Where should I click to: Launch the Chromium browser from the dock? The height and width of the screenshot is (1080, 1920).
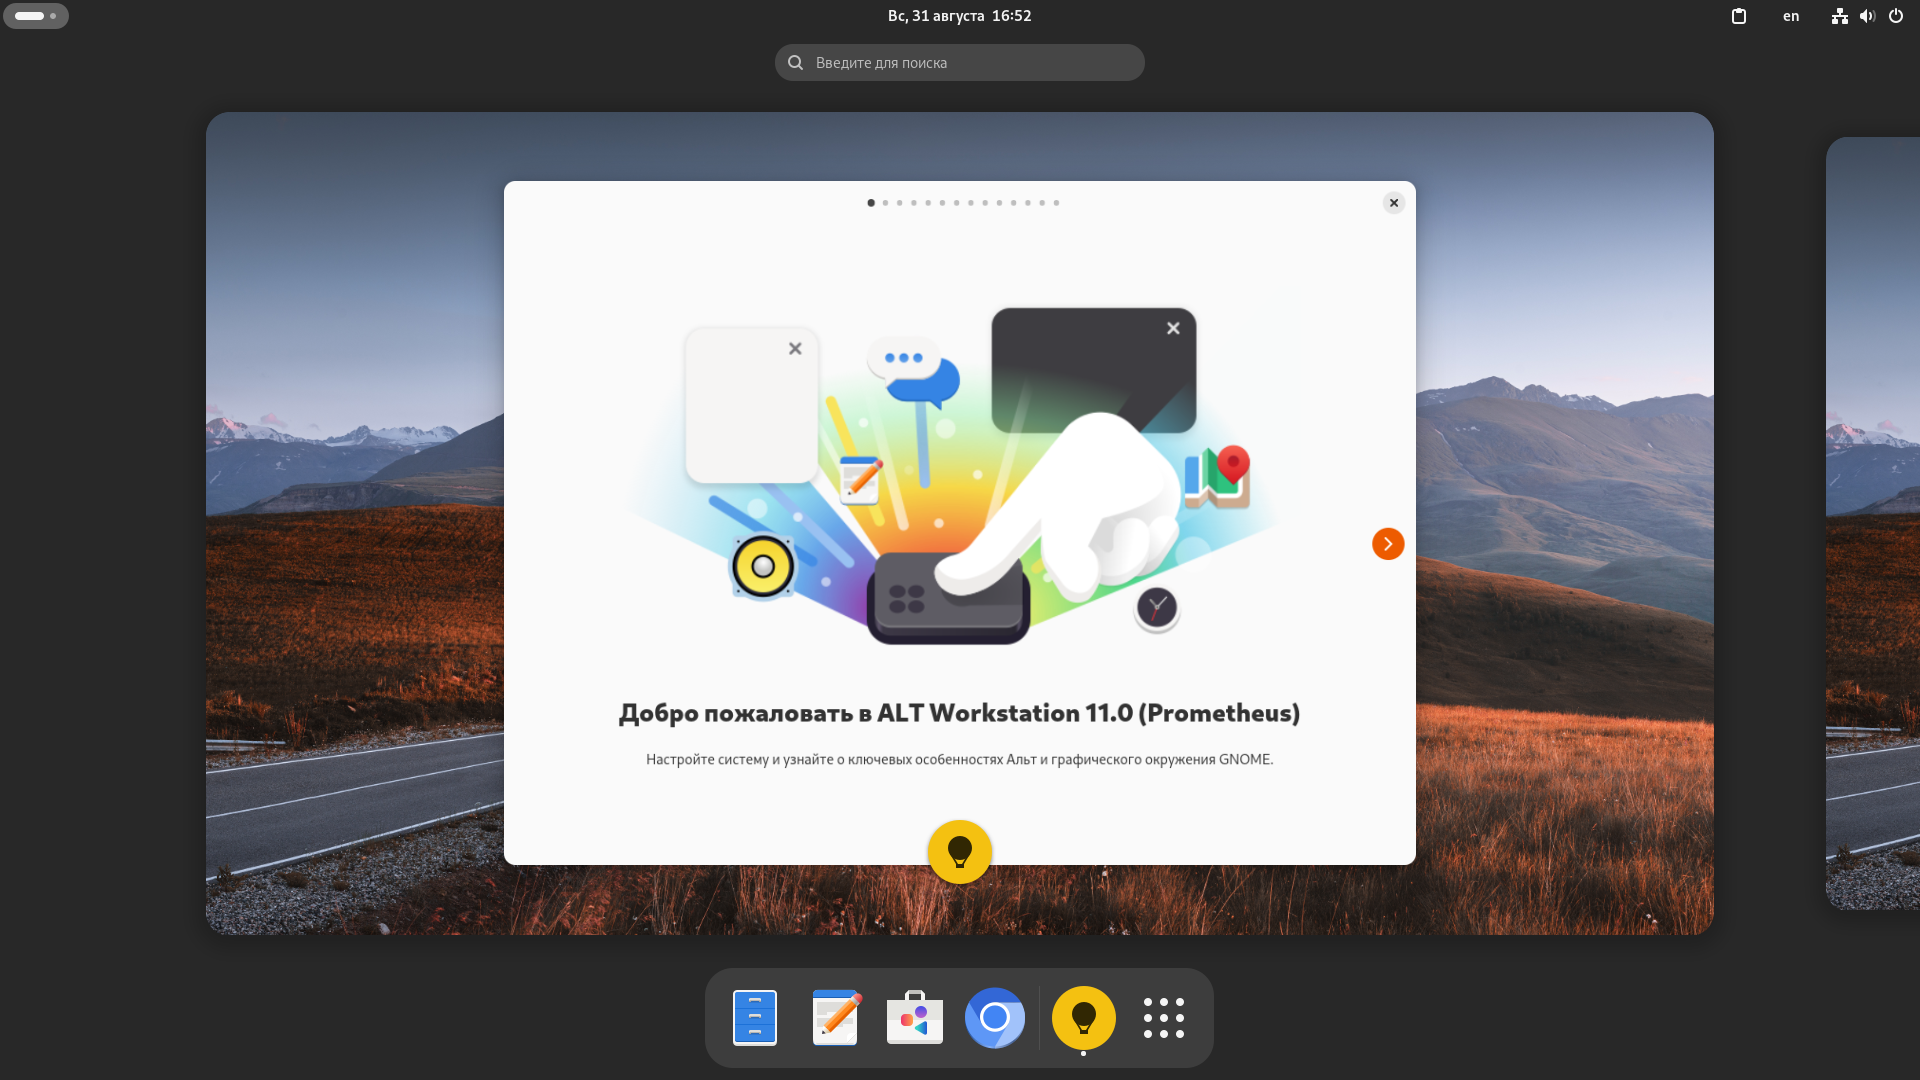[994, 1018]
